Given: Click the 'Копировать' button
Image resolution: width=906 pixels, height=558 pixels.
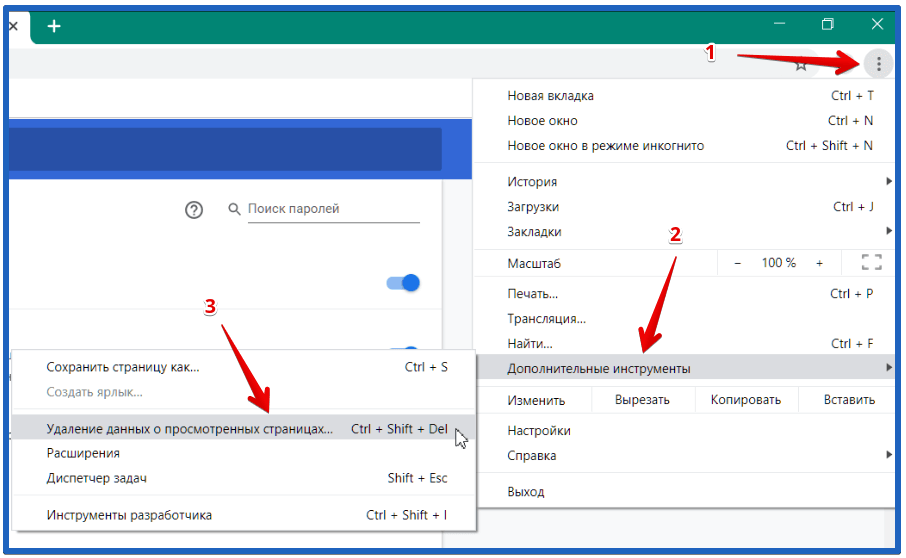Looking at the screenshot, I should point(745,400).
